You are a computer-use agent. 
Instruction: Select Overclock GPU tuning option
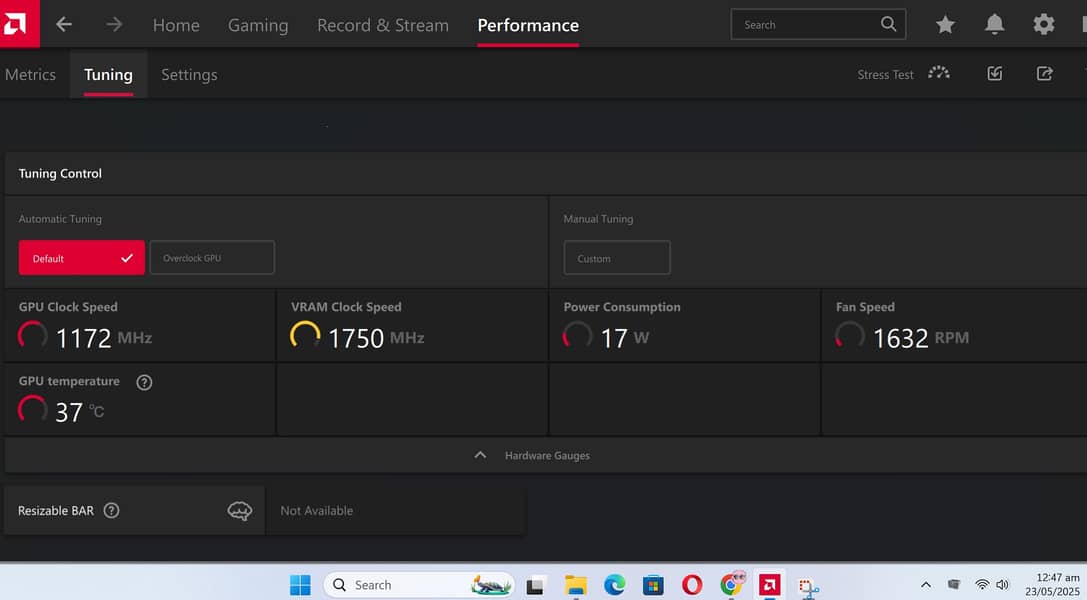coord(212,258)
